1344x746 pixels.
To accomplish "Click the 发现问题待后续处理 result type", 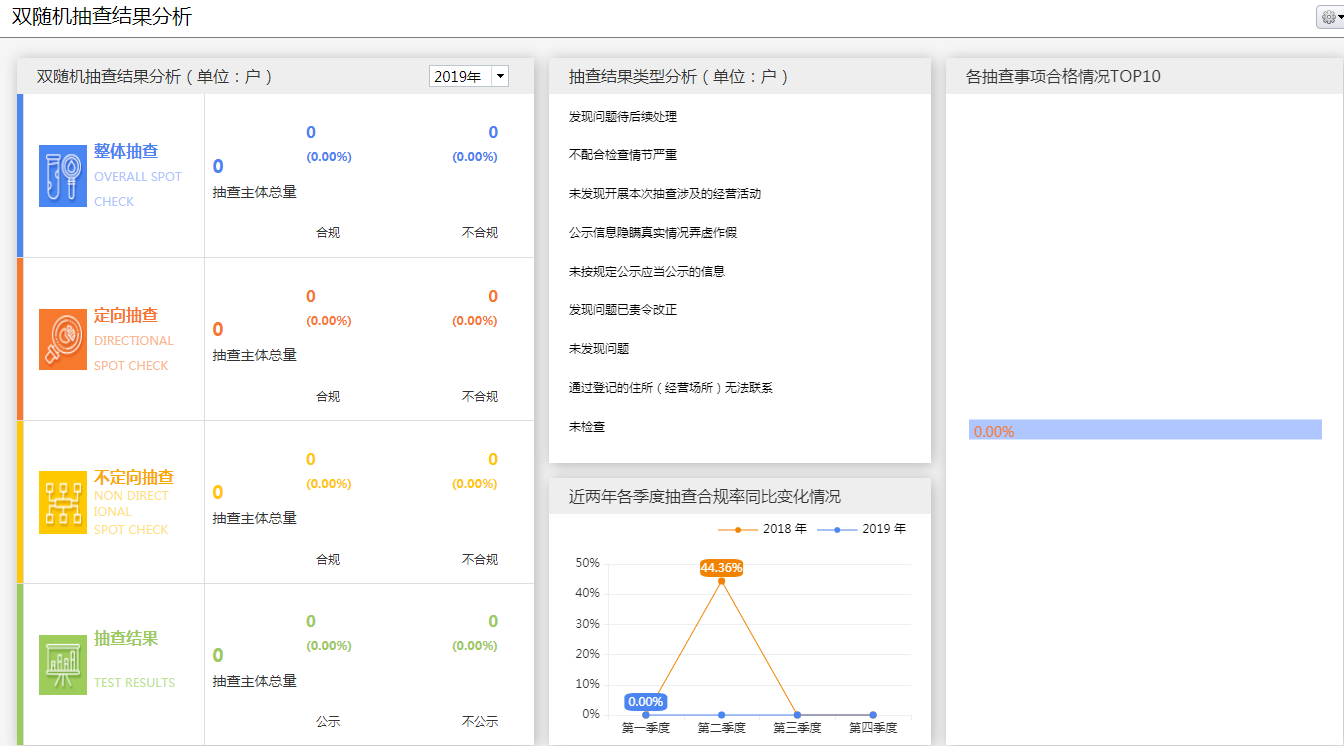I will coord(623,117).
